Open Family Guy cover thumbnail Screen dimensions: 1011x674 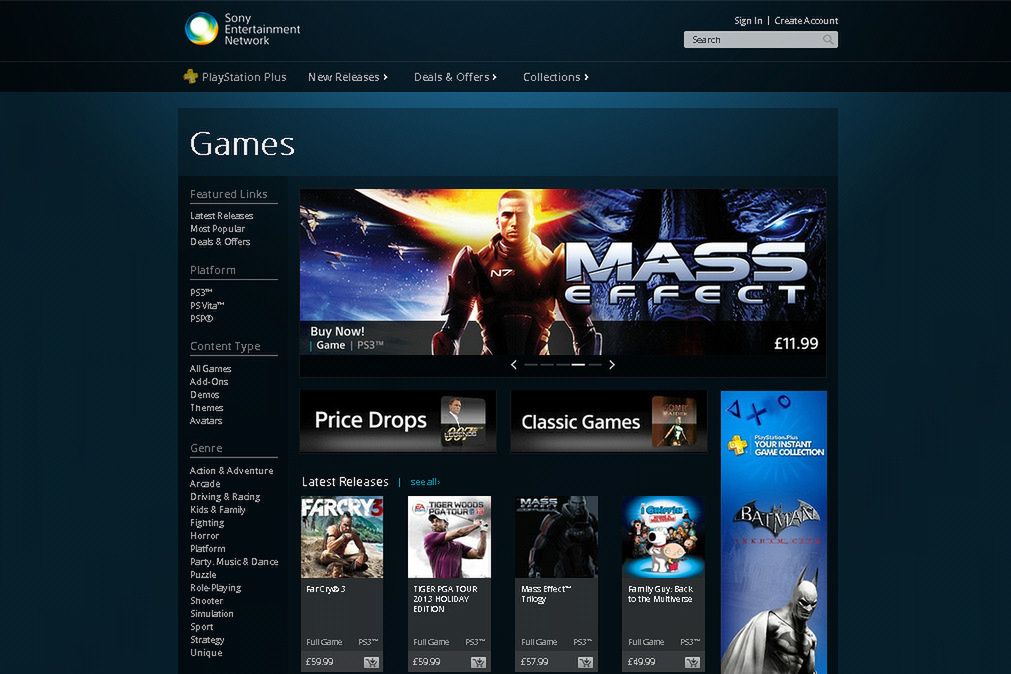click(663, 537)
